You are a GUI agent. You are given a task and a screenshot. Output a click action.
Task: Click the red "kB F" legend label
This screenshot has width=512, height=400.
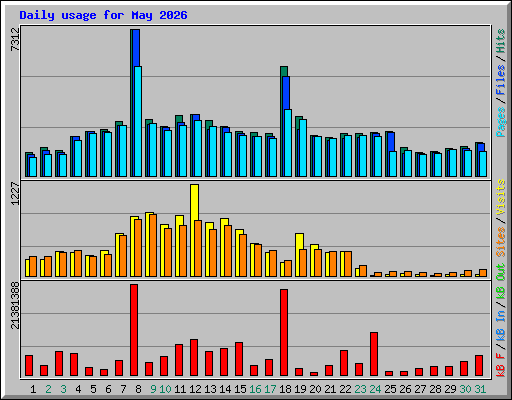tap(500, 365)
